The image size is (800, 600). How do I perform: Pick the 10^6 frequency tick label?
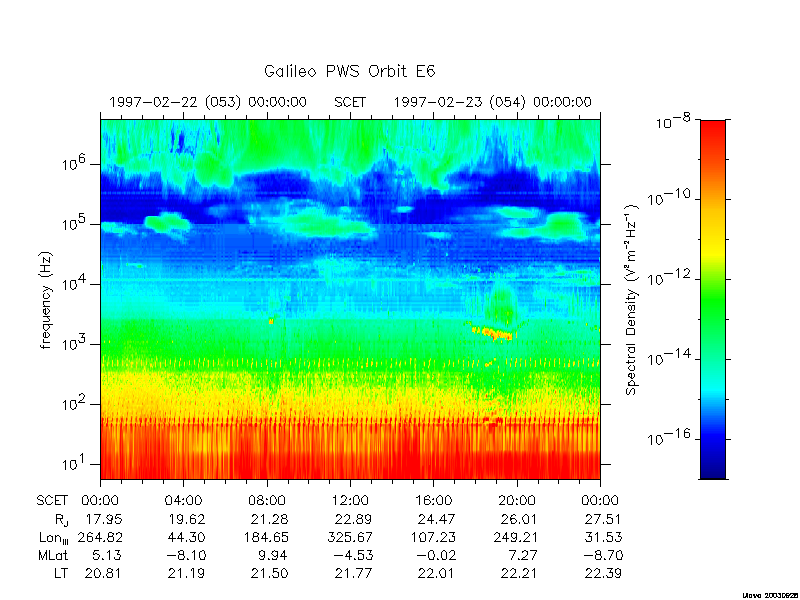[76, 163]
